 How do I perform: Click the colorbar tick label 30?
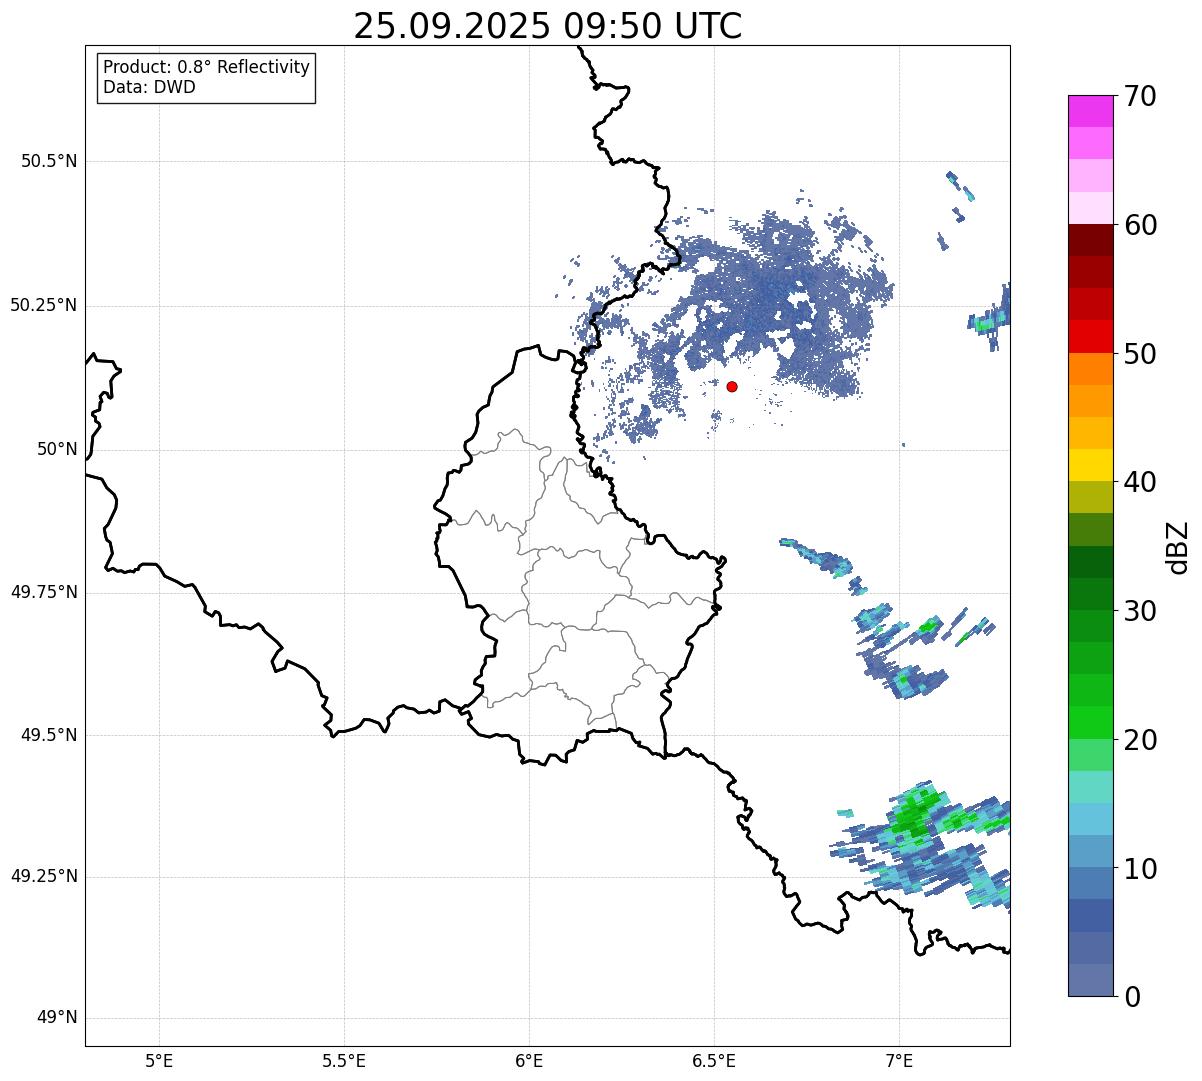(1140, 611)
